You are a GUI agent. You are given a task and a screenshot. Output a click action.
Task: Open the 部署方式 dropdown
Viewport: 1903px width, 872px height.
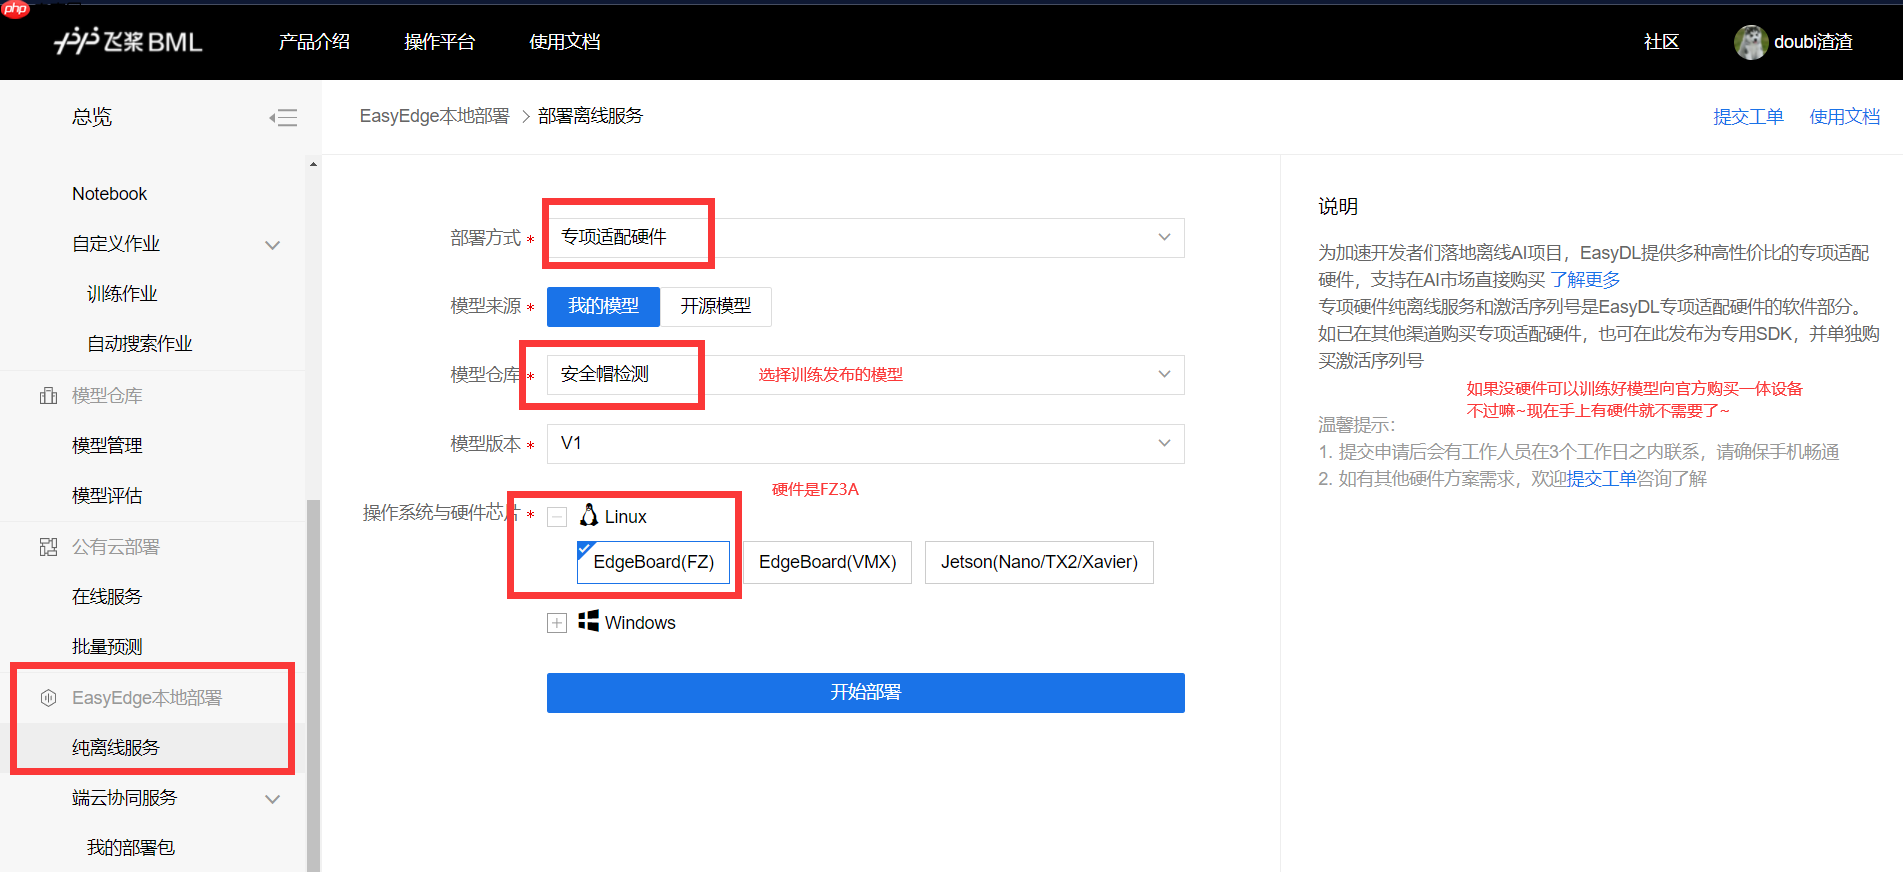pos(865,237)
